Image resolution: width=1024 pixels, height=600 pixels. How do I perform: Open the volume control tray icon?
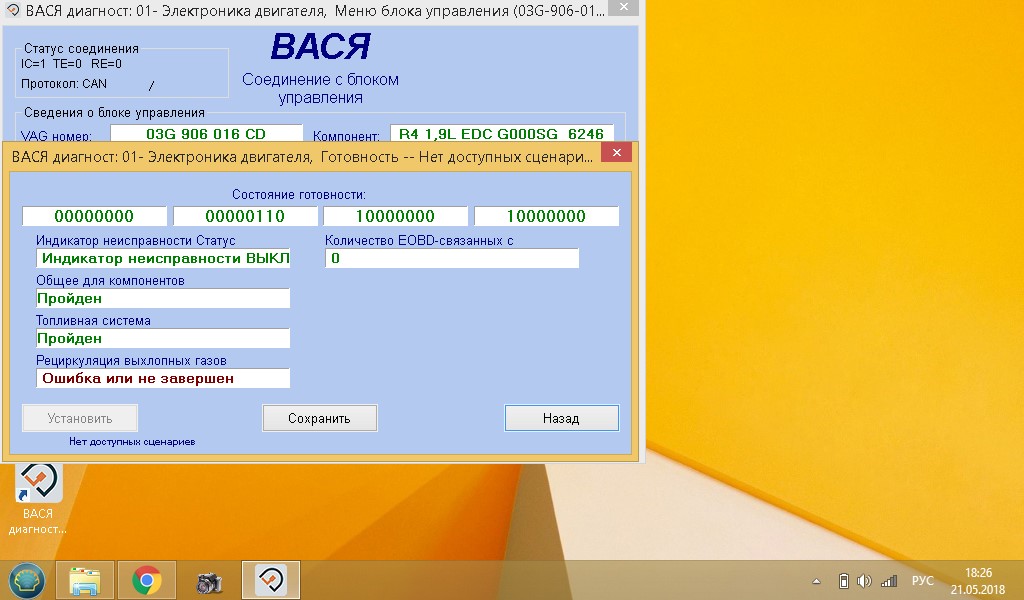pyautogui.click(x=864, y=580)
